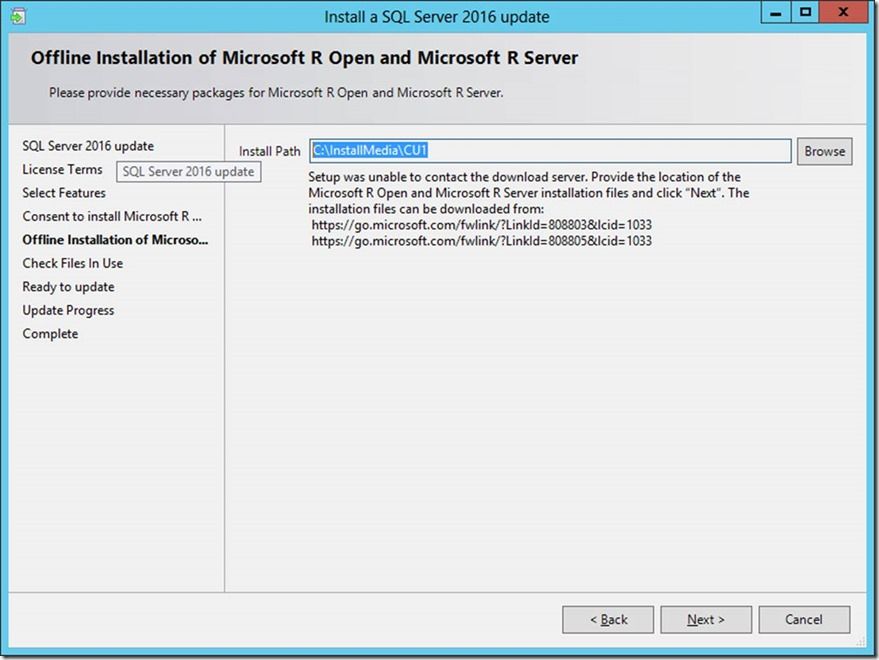This screenshot has height=660, width=879.
Task: Click the setup icon in title bar
Action: pyautogui.click(x=17, y=17)
